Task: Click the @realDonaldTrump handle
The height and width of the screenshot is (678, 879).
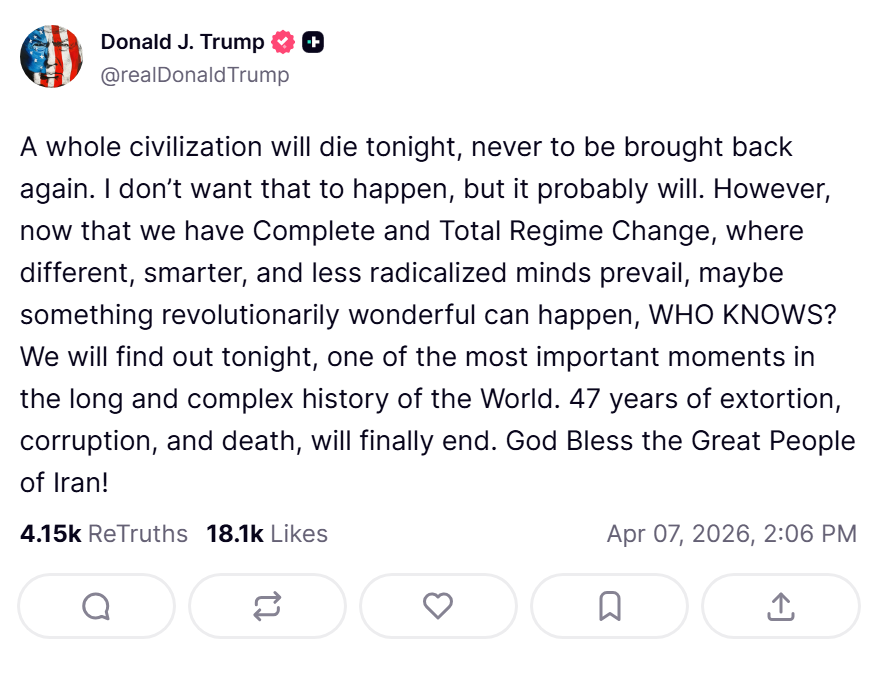Action: pos(195,74)
